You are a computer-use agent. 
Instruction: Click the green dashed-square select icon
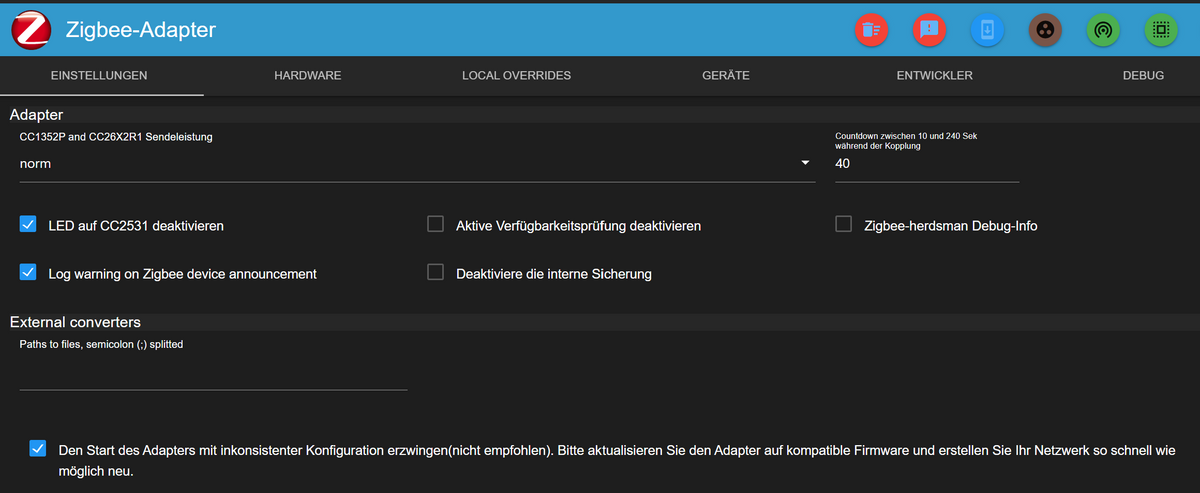click(1160, 30)
